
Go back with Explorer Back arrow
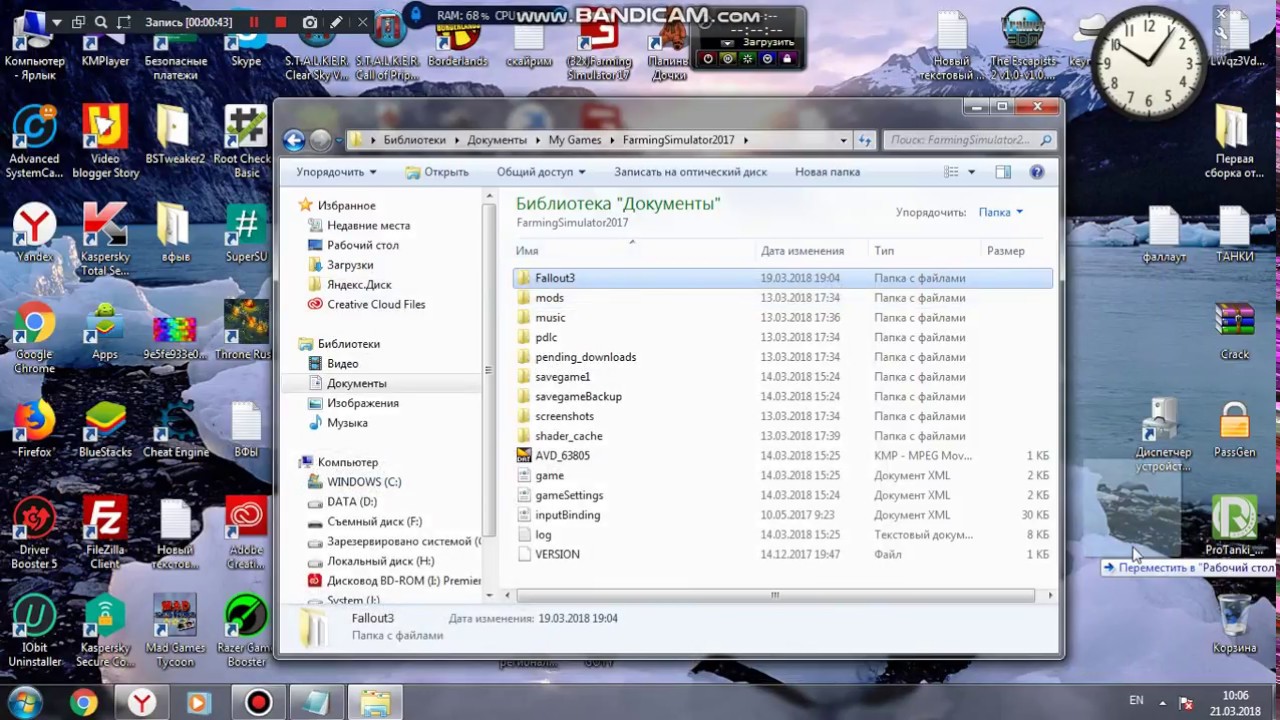pos(293,140)
